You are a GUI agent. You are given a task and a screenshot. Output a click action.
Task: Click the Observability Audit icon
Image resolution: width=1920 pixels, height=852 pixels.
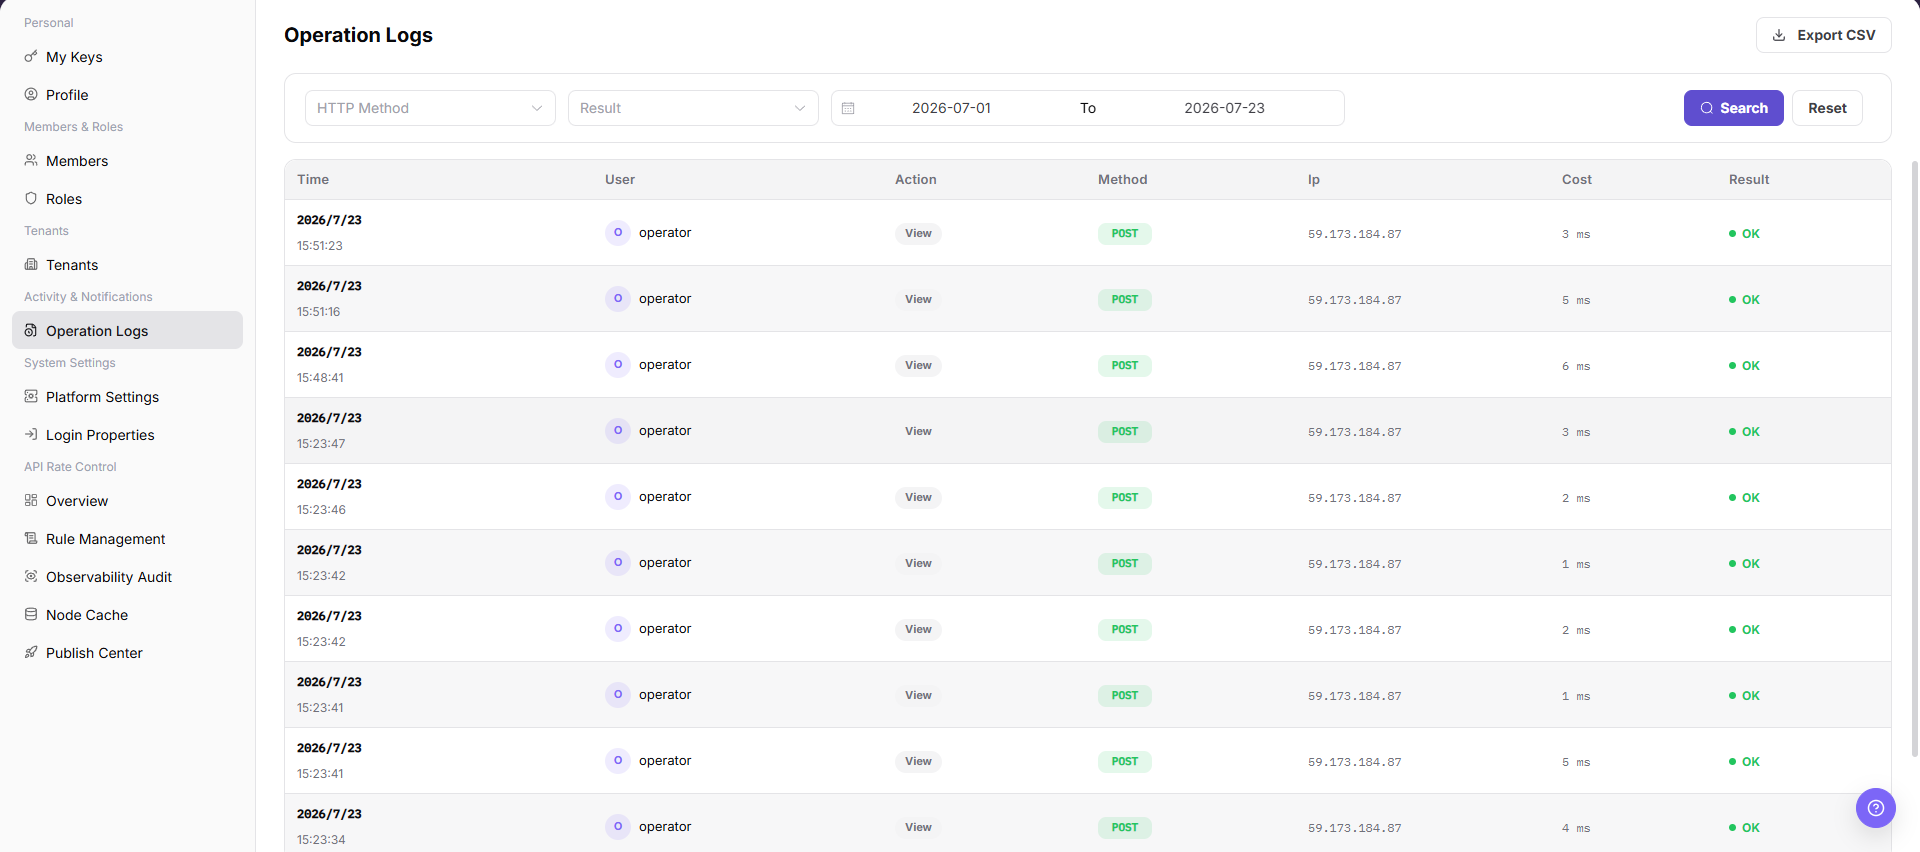(x=31, y=576)
